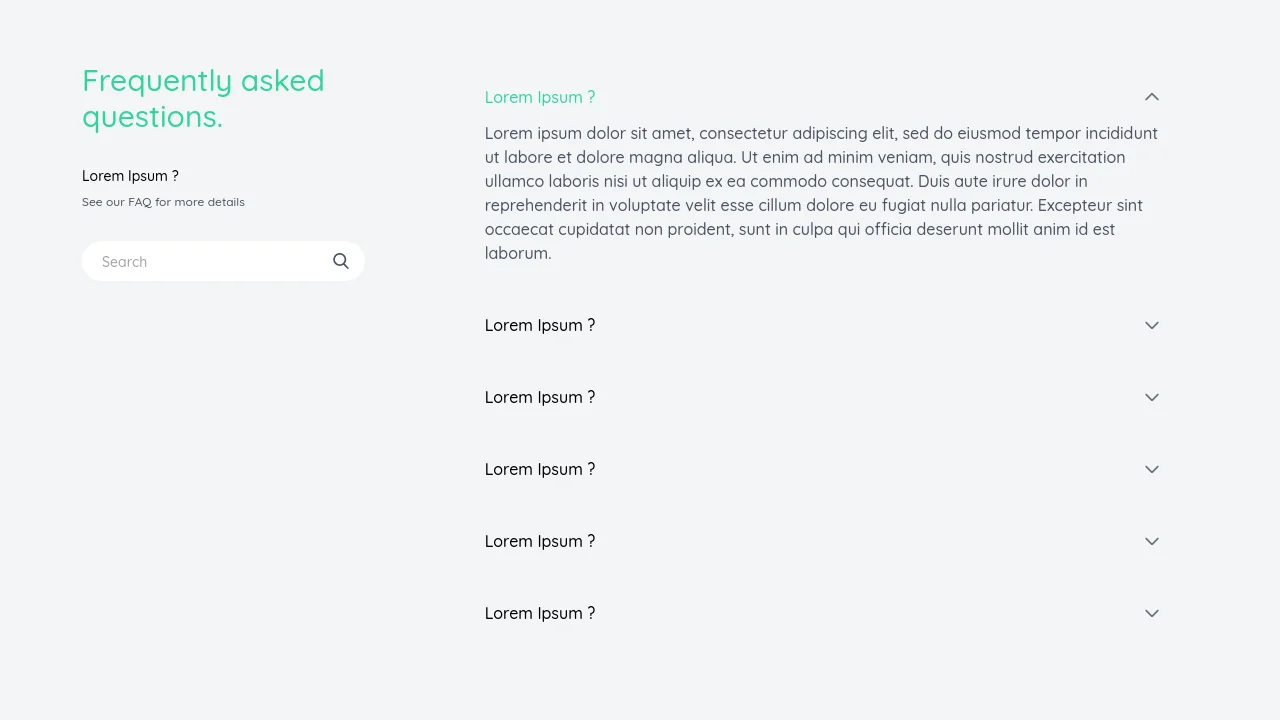Expand the fourth Lorem Ipsum question chevron
The image size is (1280, 720).
[x=1151, y=469]
